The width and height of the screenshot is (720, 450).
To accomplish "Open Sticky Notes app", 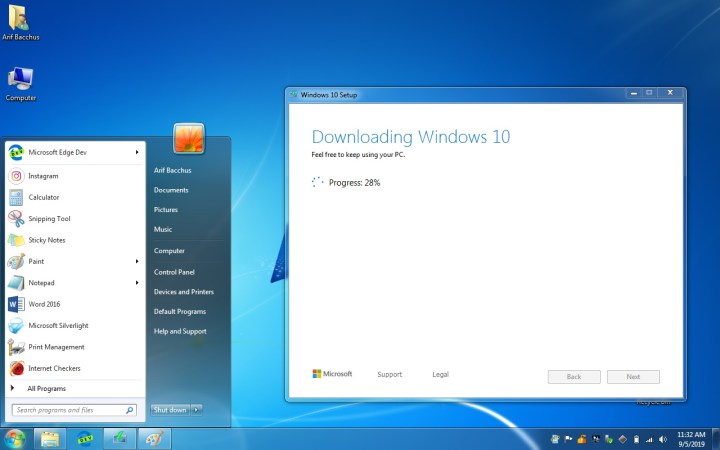I will click(46, 240).
